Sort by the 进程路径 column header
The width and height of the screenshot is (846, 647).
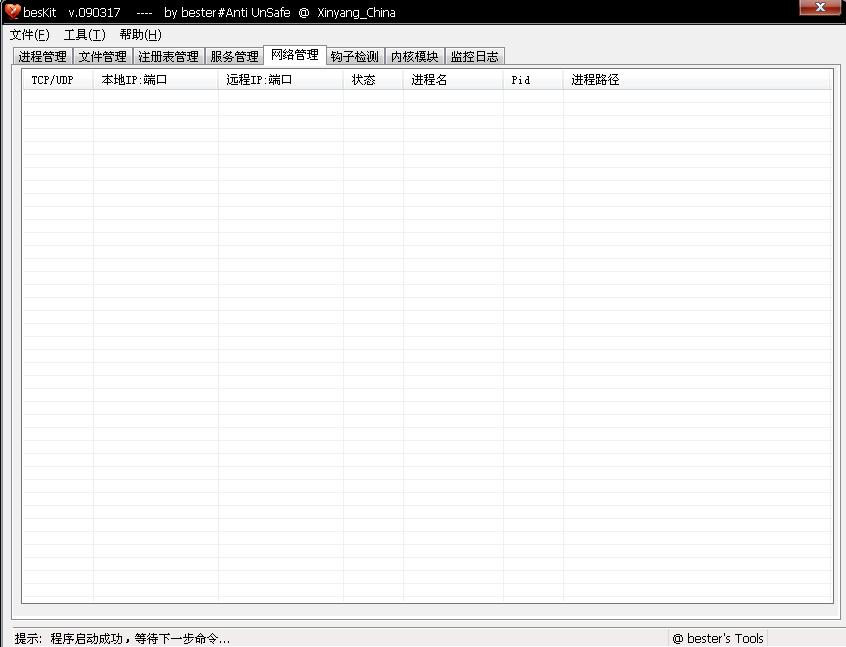pyautogui.click(x=697, y=80)
